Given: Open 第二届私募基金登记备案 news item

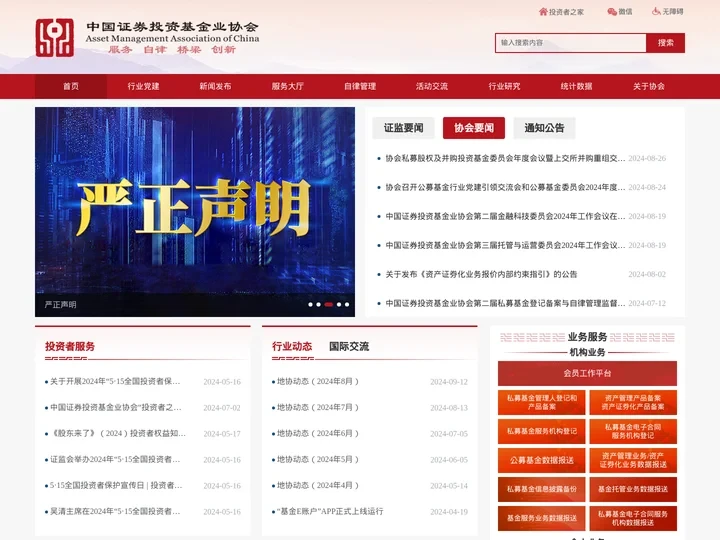Looking at the screenshot, I should [505, 303].
